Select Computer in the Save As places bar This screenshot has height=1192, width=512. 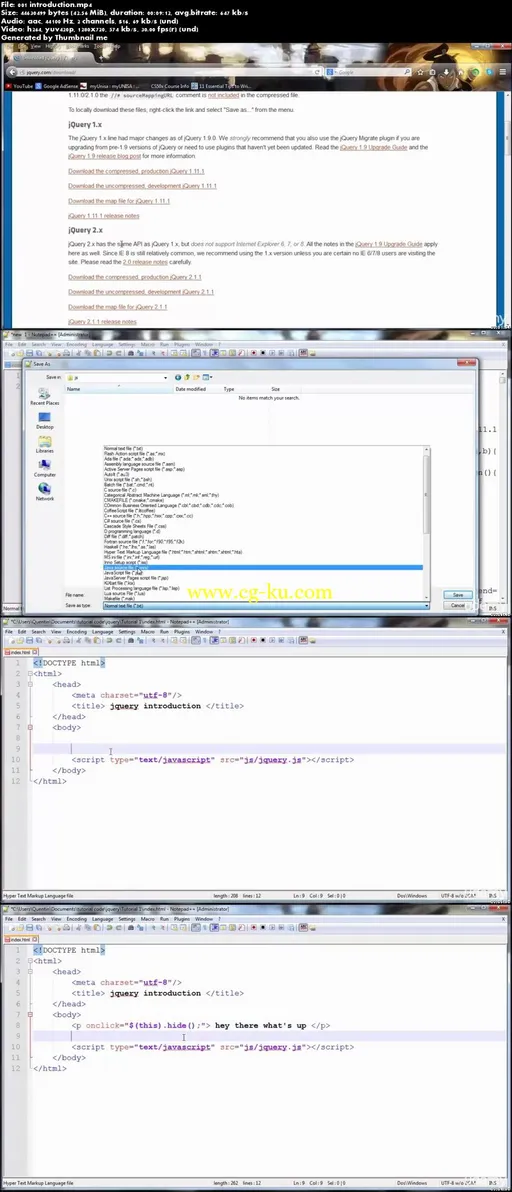point(44,468)
